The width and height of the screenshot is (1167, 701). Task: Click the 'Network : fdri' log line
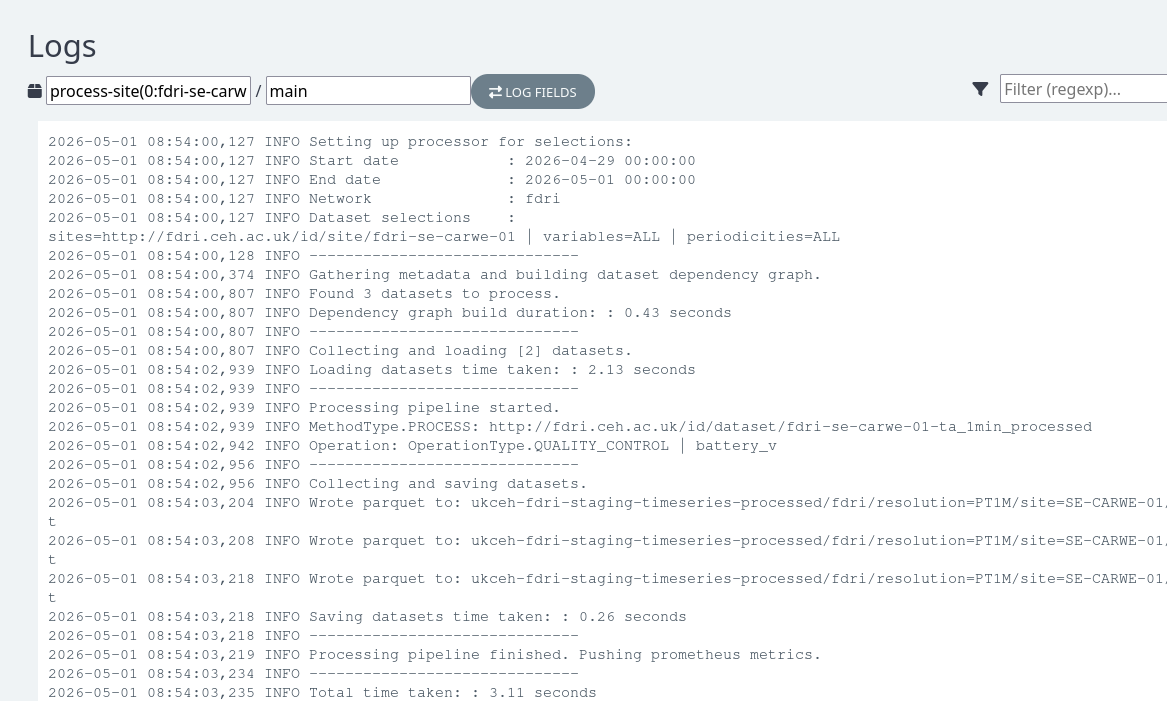(304, 199)
